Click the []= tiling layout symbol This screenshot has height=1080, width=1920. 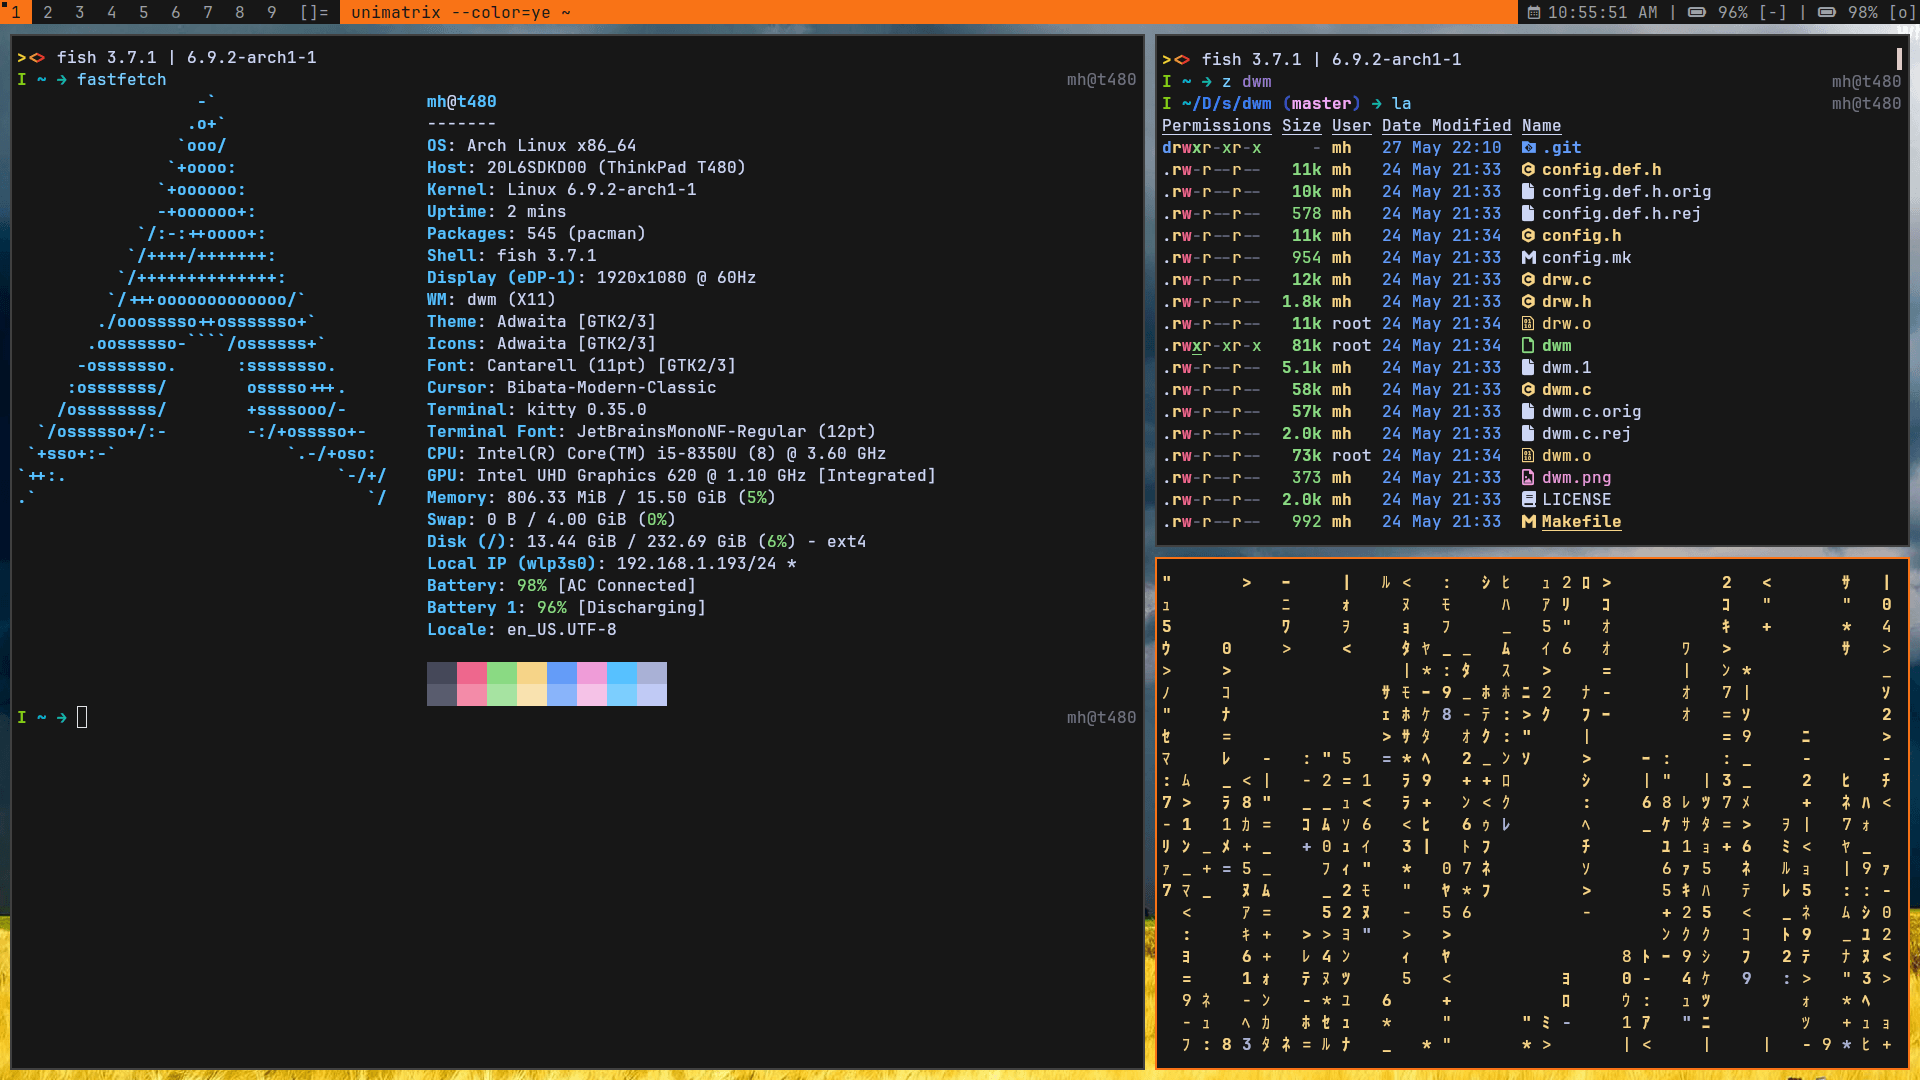314,12
